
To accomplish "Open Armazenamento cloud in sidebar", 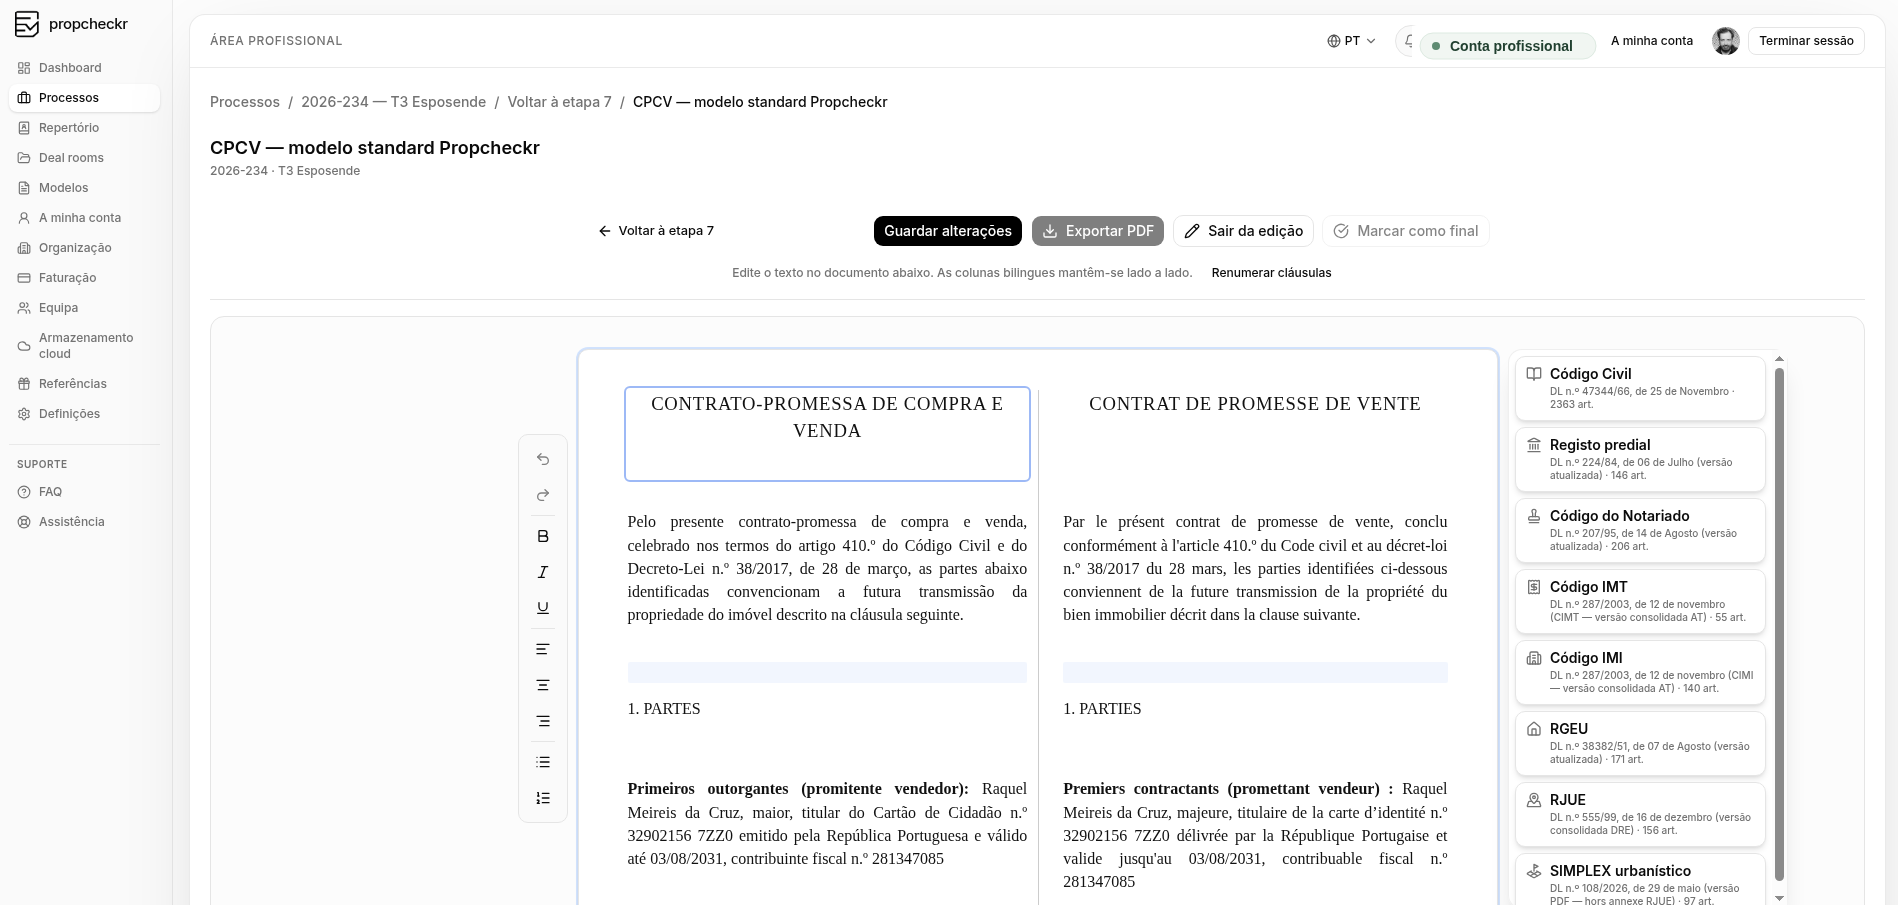I will (84, 346).
